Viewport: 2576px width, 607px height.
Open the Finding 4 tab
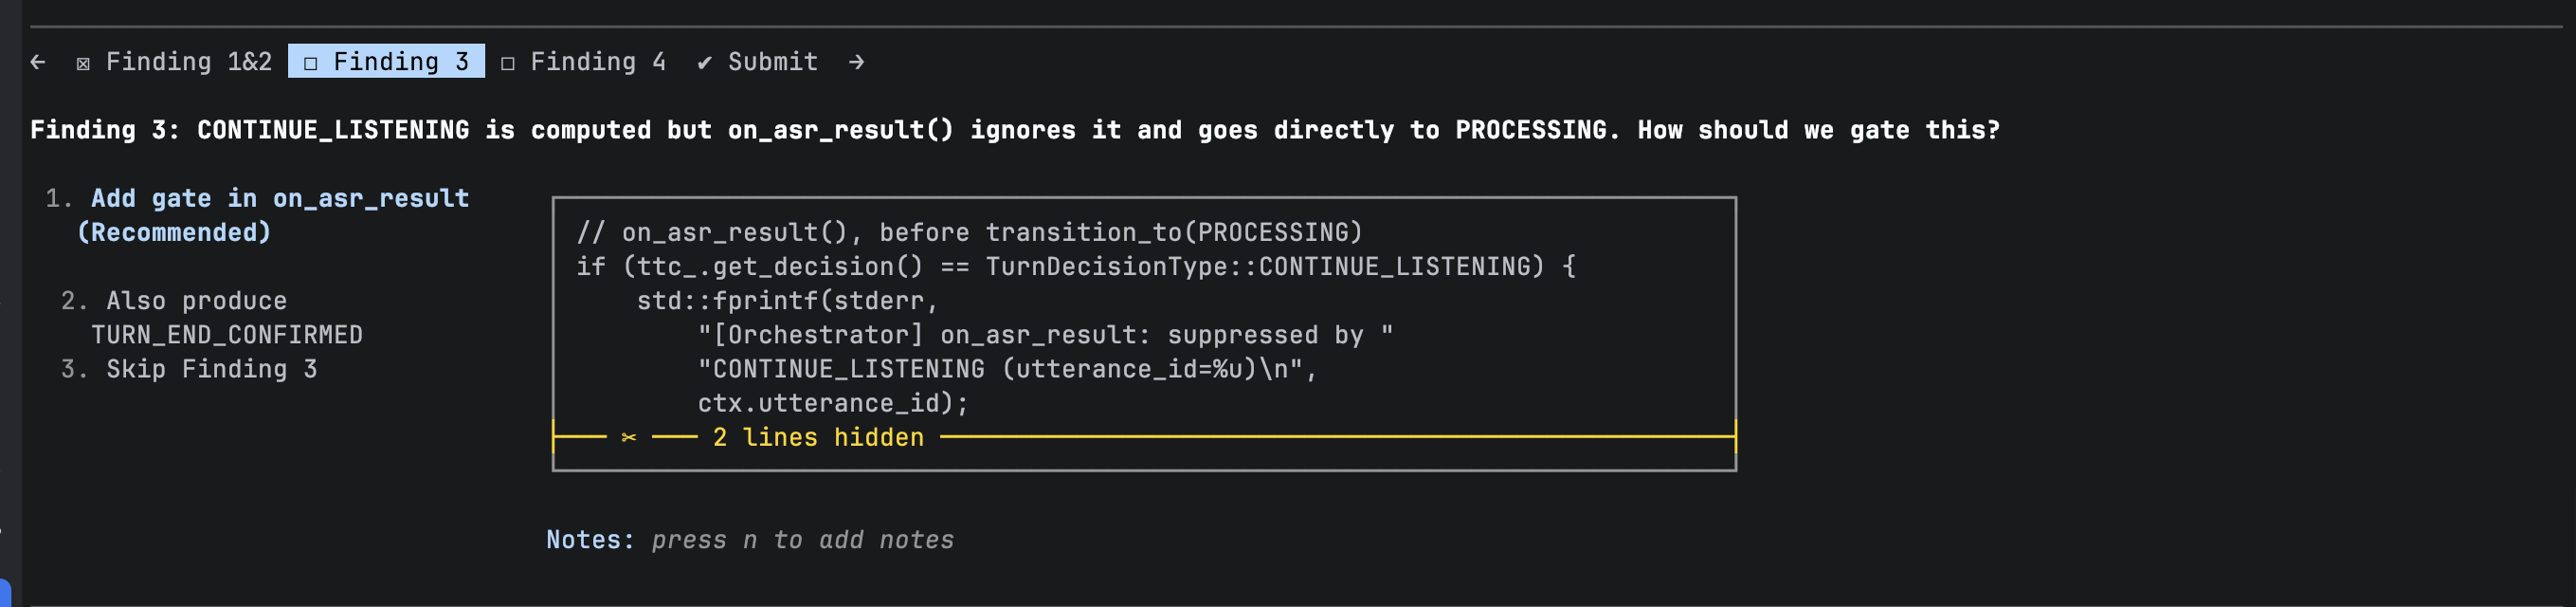tap(597, 62)
